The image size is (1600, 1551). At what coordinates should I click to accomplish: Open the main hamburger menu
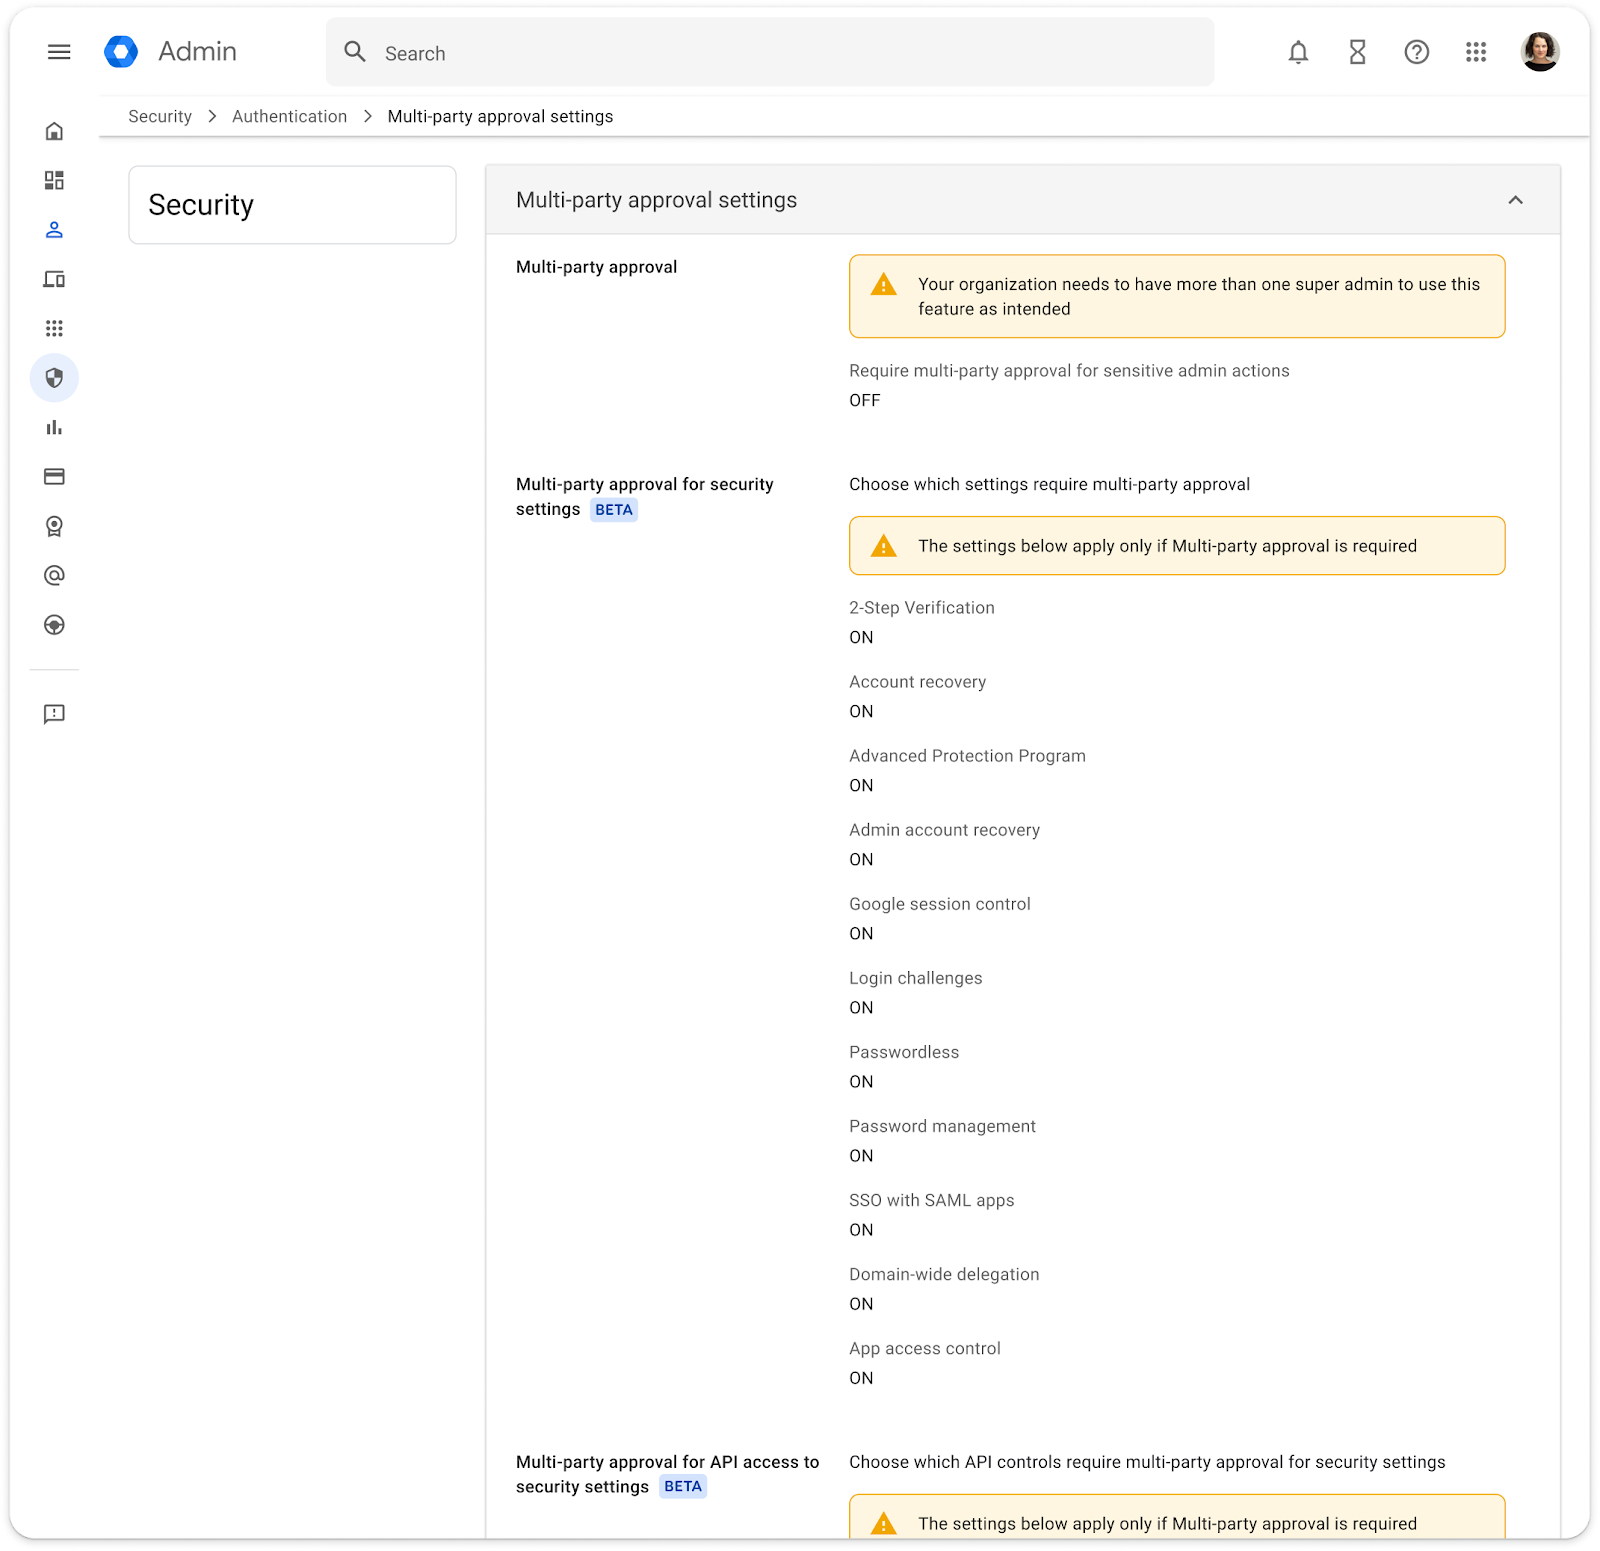coord(59,52)
